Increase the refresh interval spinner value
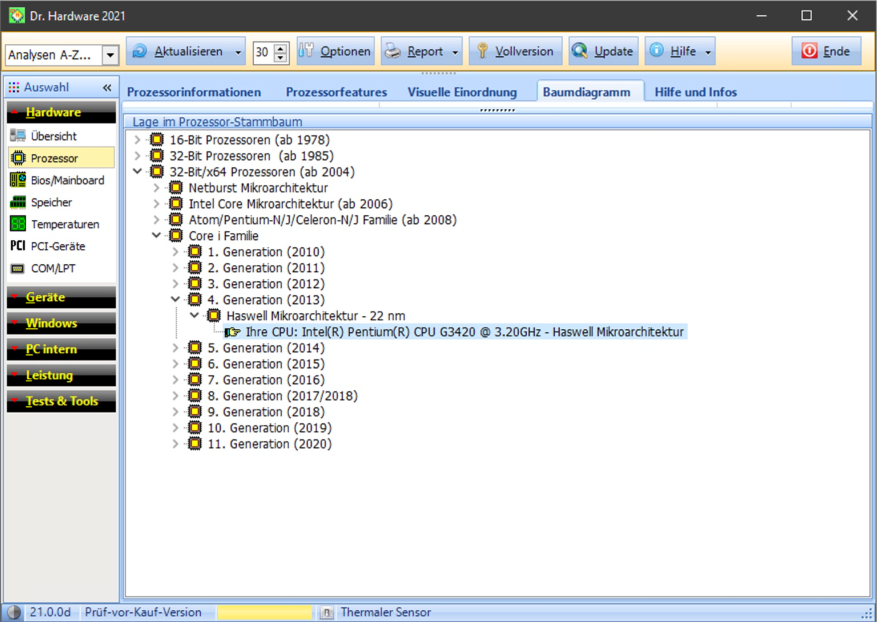The height and width of the screenshot is (622, 877). pos(281,47)
